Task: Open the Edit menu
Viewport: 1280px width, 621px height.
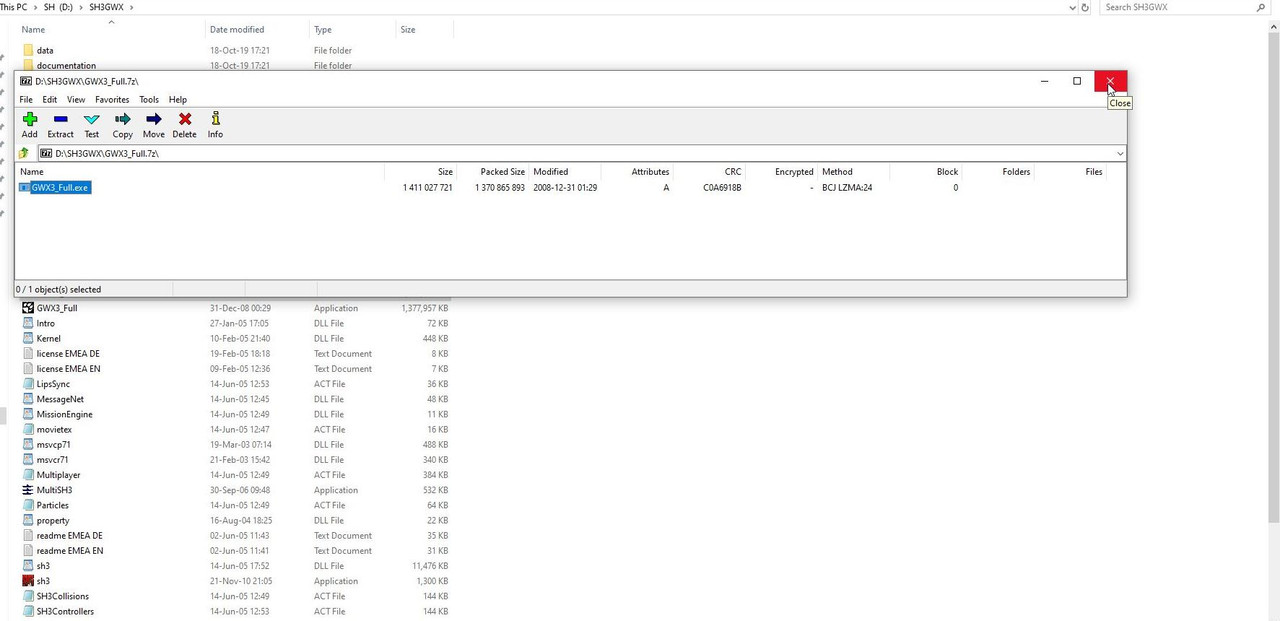Action: coord(49,100)
